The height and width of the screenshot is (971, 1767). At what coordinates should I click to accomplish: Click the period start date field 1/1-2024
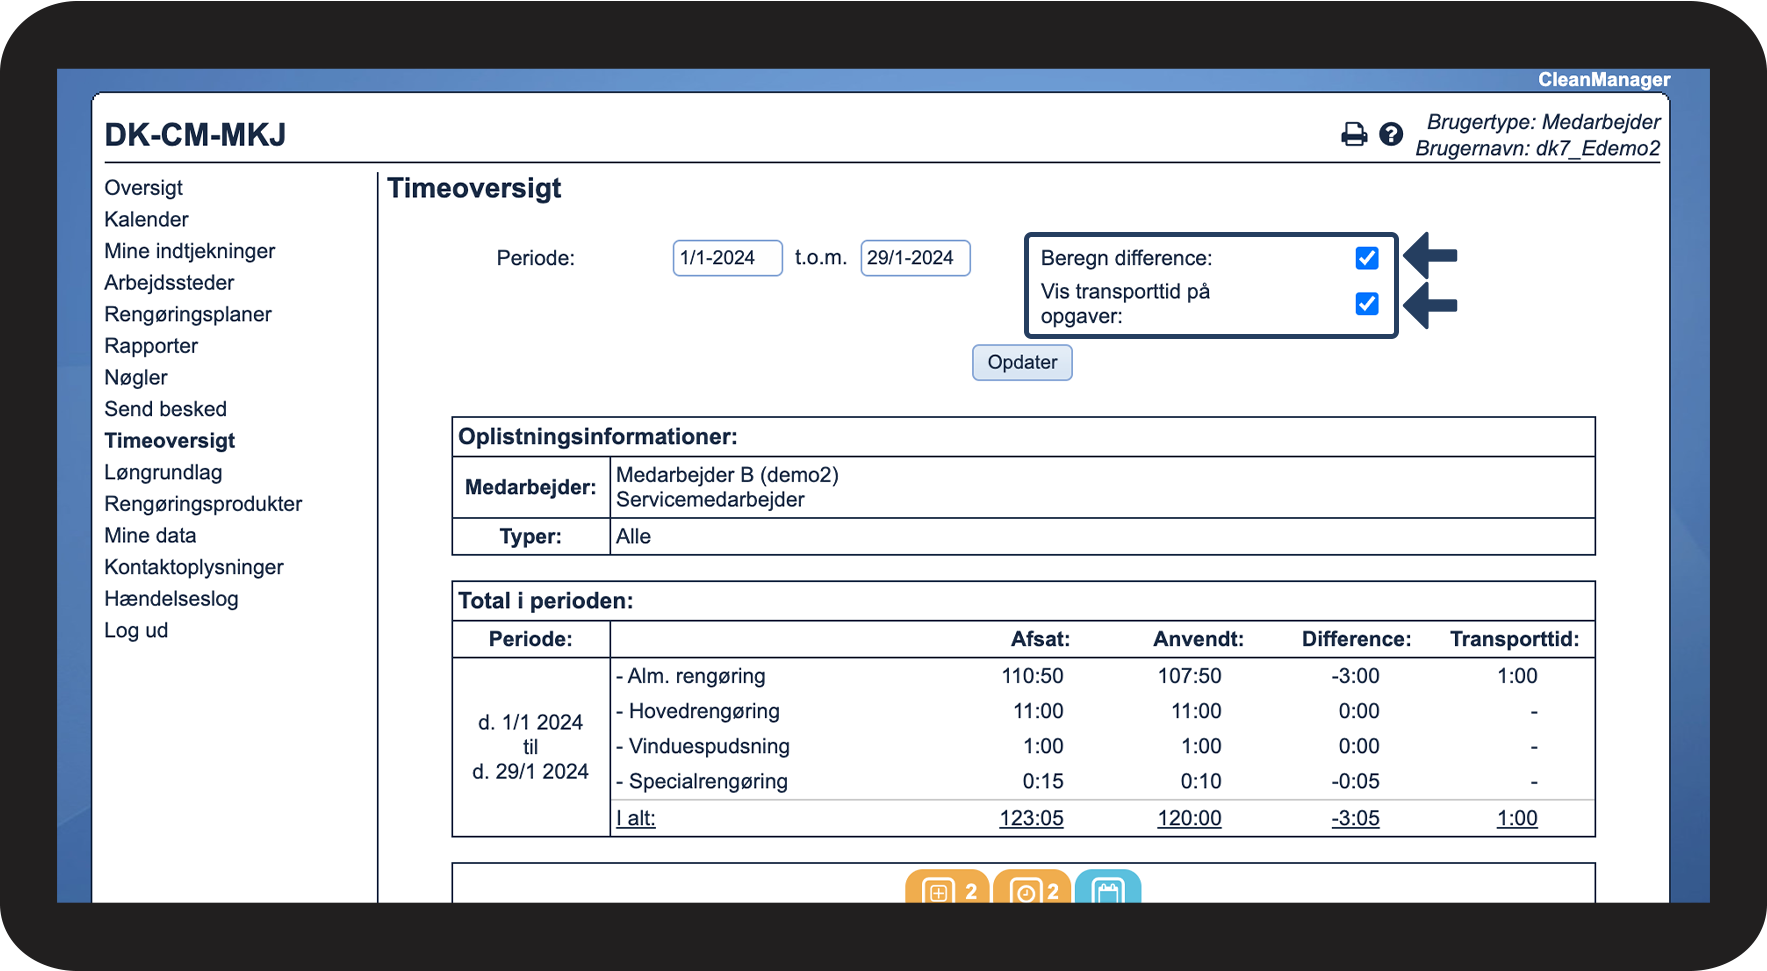[x=727, y=258]
